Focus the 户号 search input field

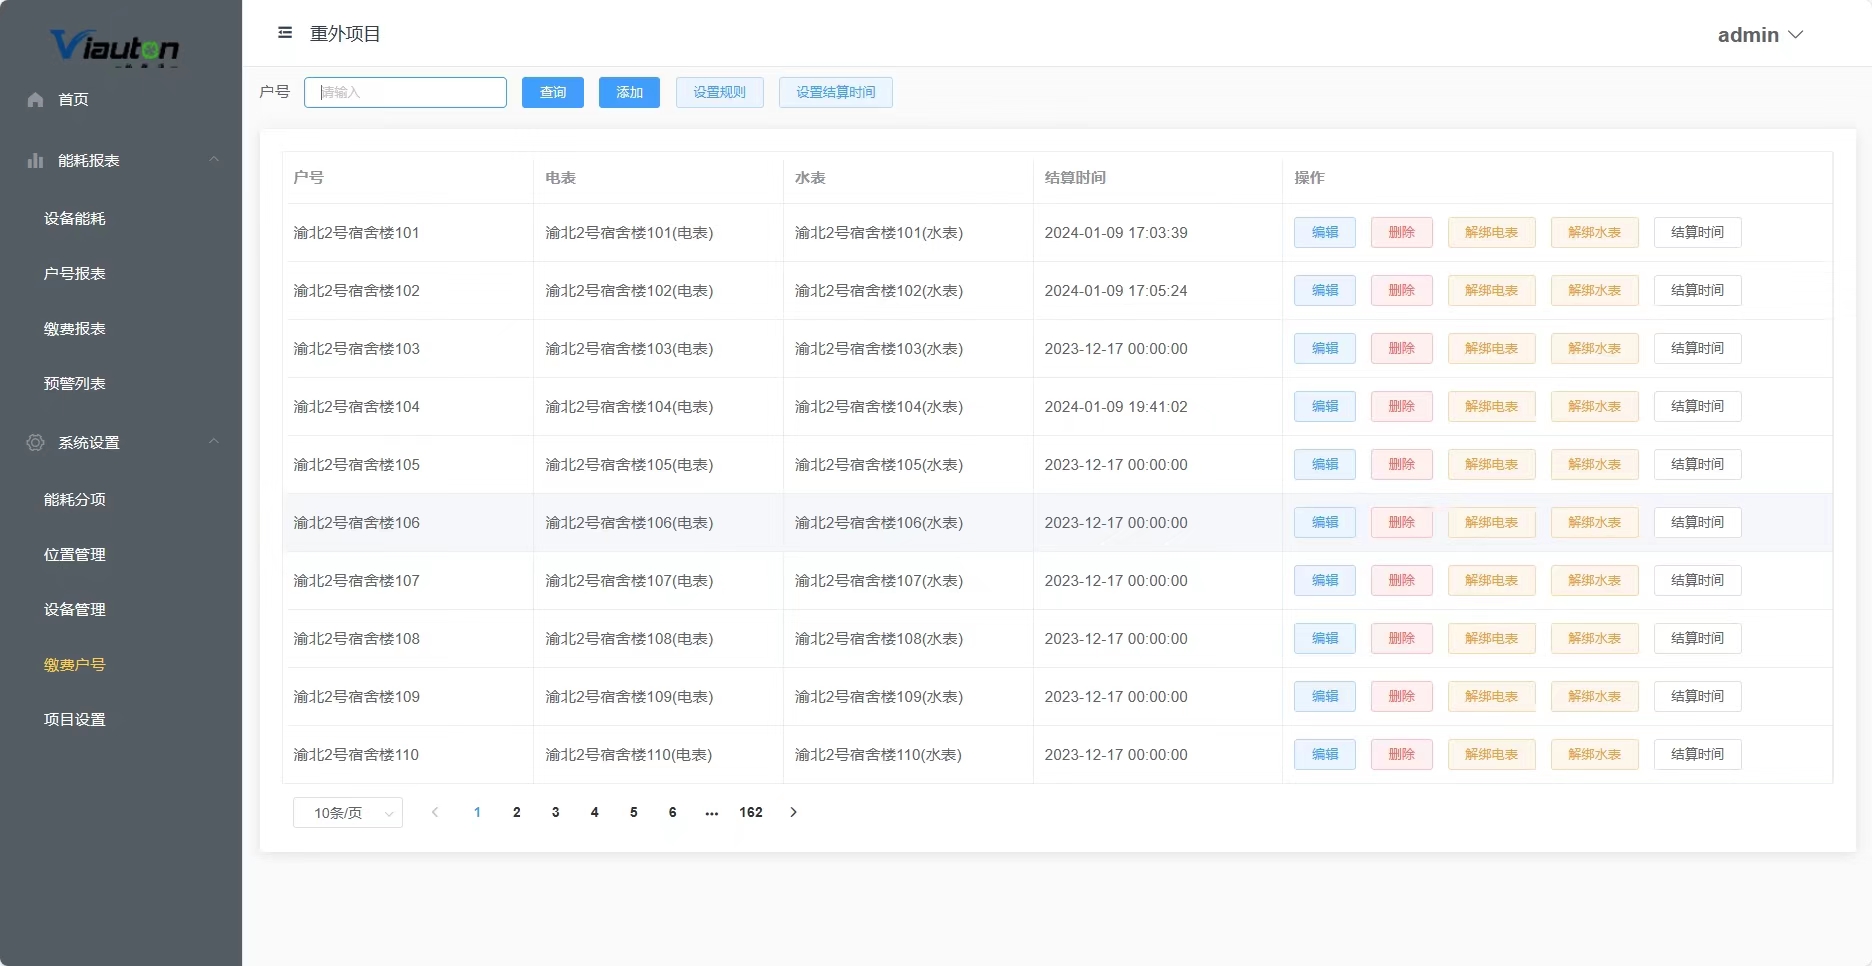[405, 92]
